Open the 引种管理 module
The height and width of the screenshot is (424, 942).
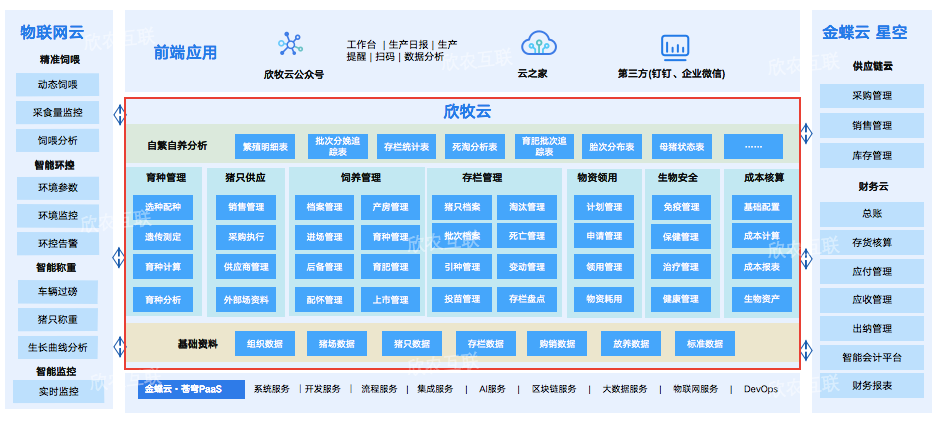(462, 267)
